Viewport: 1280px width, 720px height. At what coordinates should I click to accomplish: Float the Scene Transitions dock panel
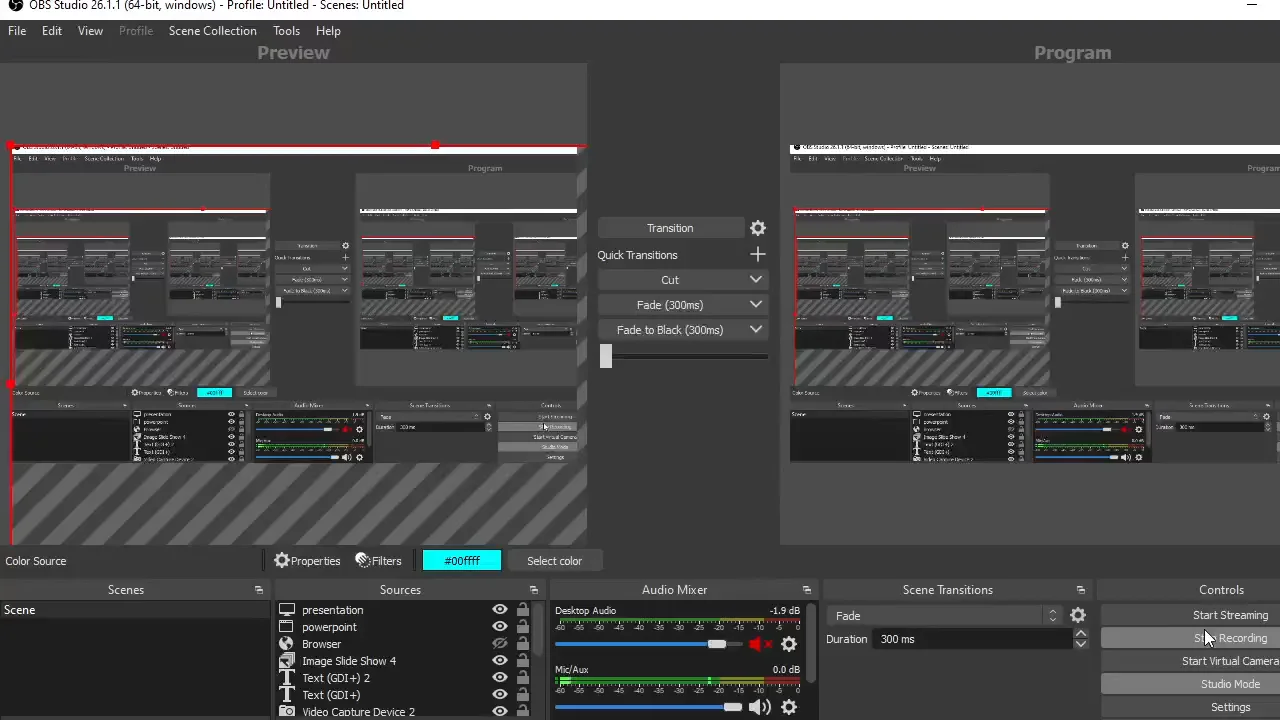[1081, 590]
